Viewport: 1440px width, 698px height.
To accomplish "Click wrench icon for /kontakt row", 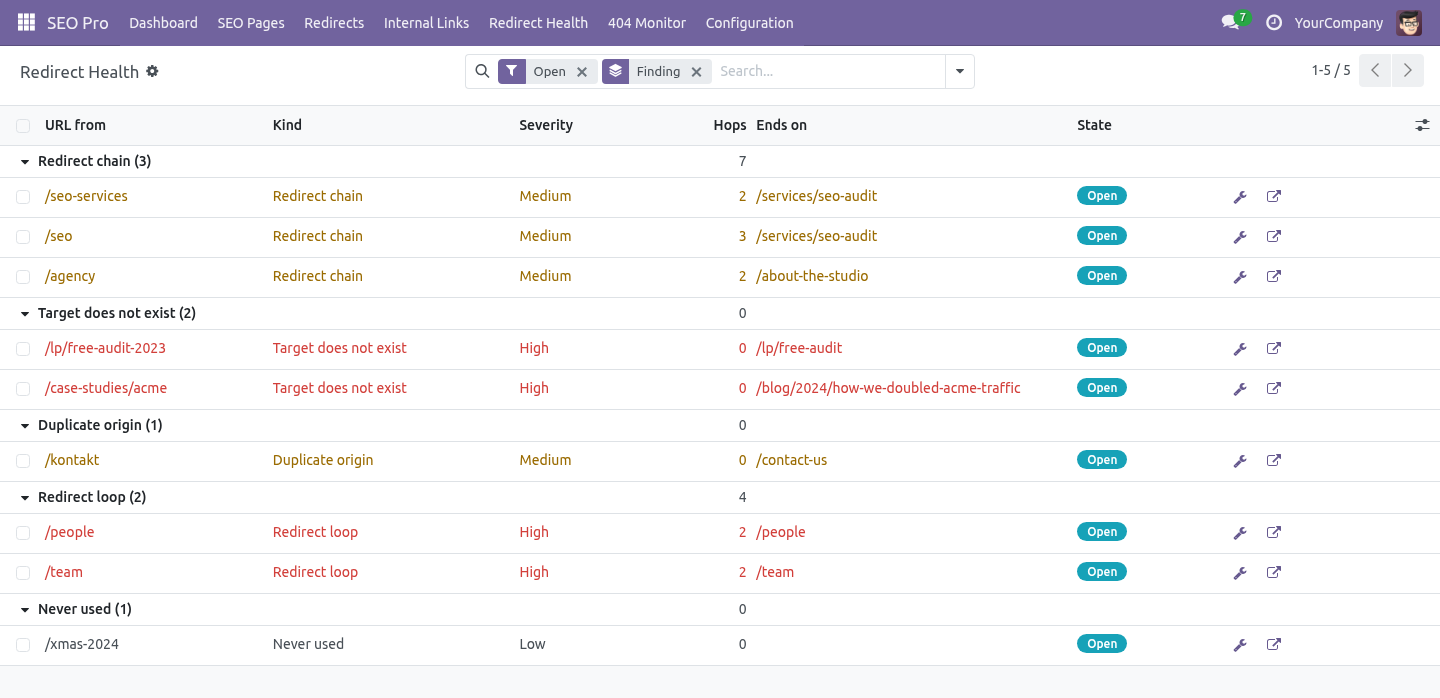I will [1240, 461].
